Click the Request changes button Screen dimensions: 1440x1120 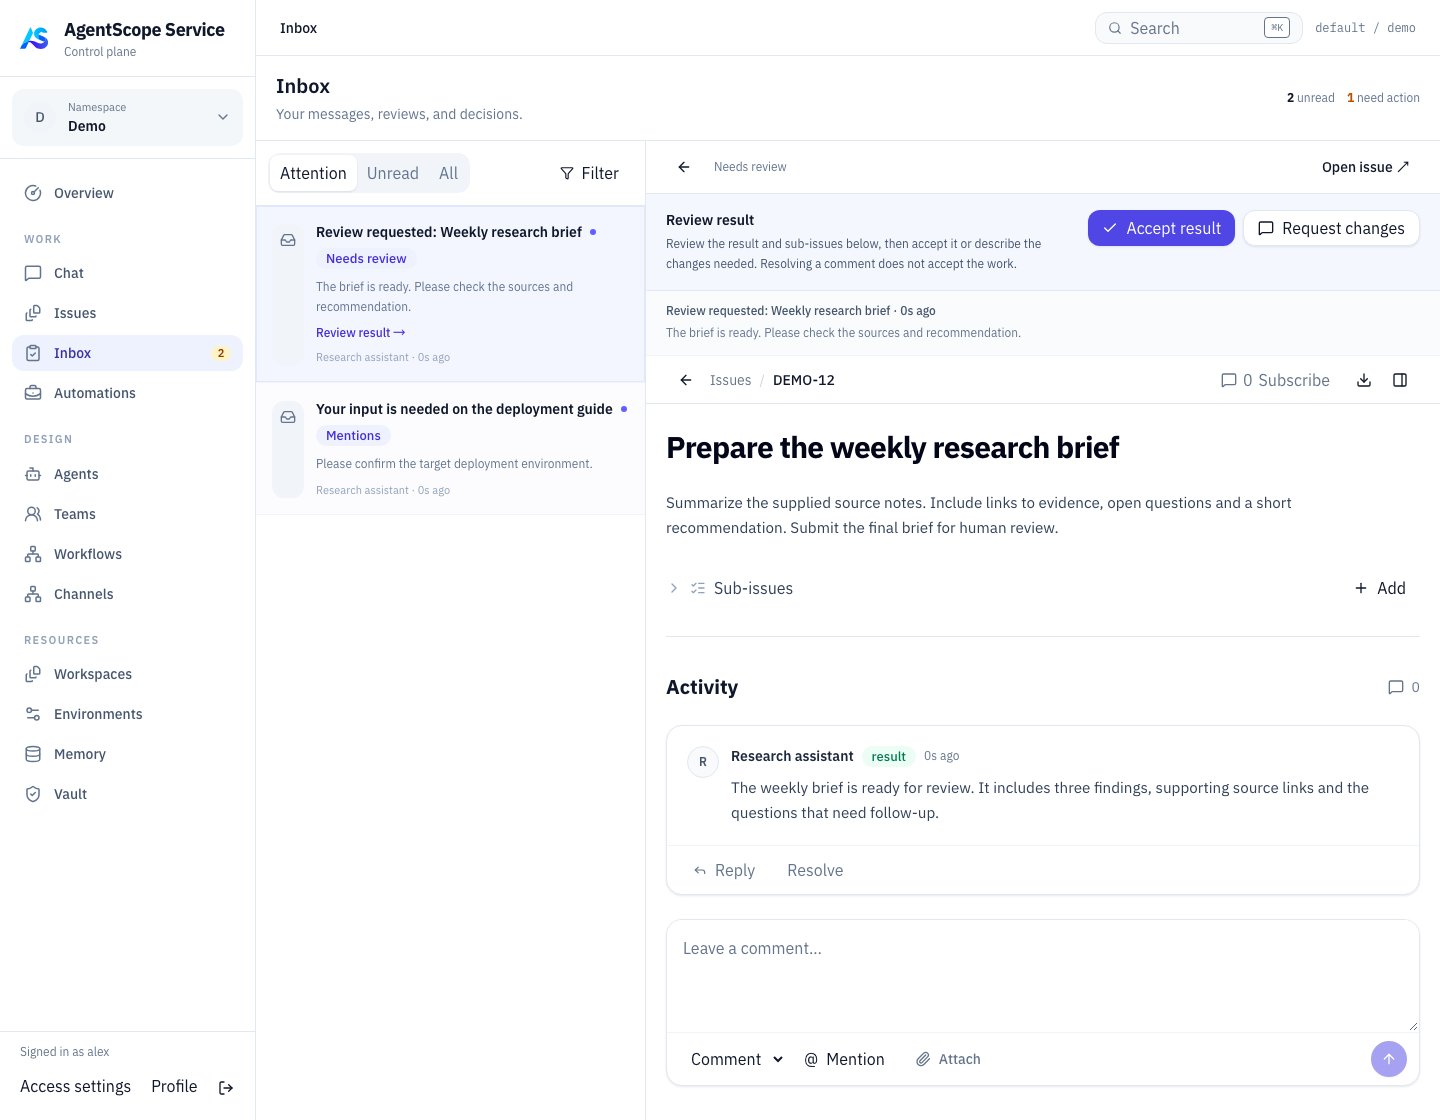(x=1331, y=228)
